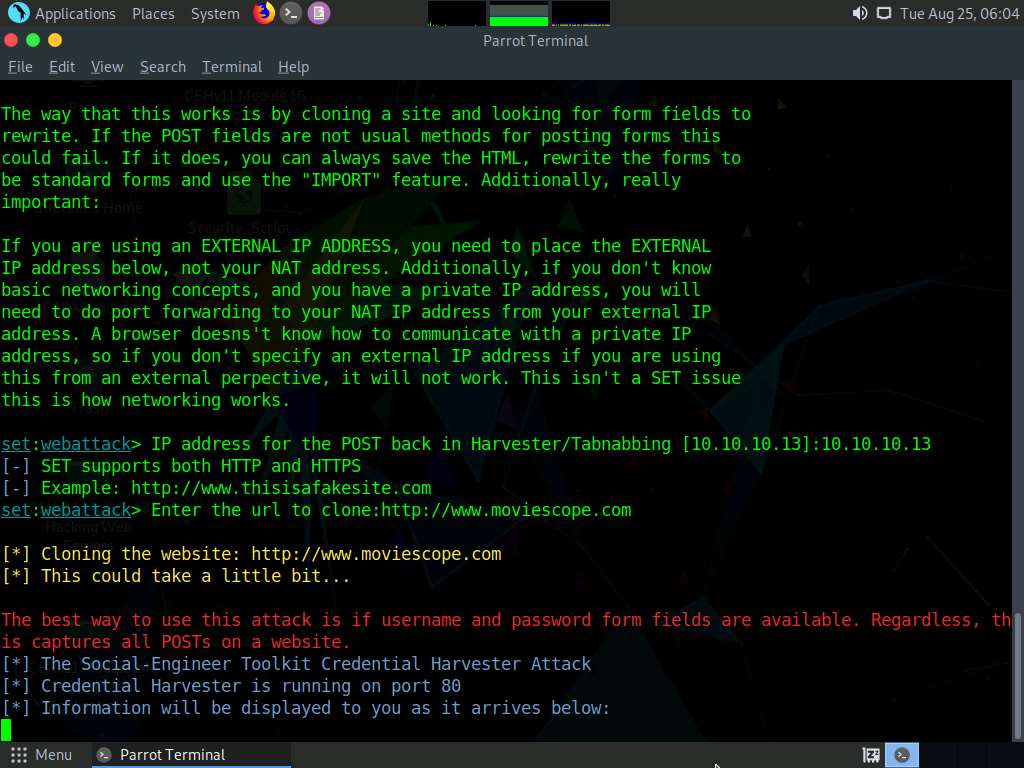Open the Parrot Applications menu icon

tap(18, 13)
